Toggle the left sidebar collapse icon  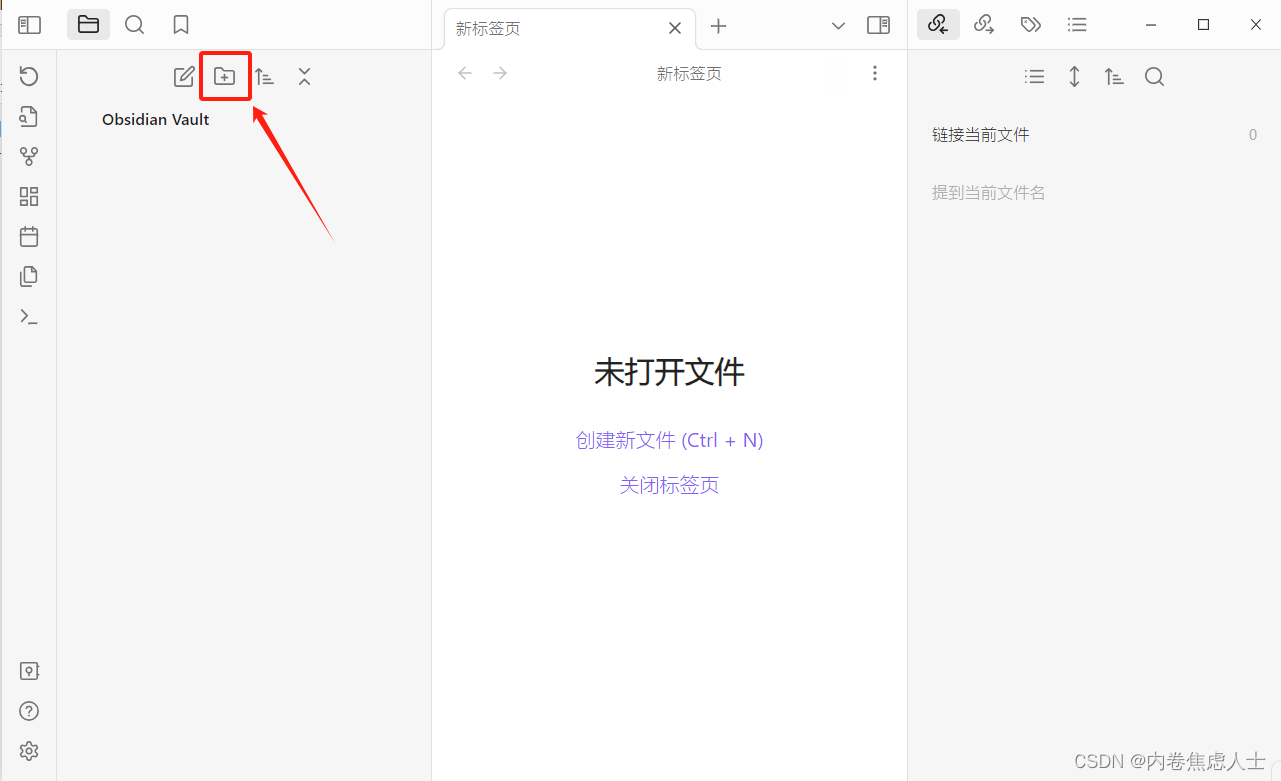29,25
